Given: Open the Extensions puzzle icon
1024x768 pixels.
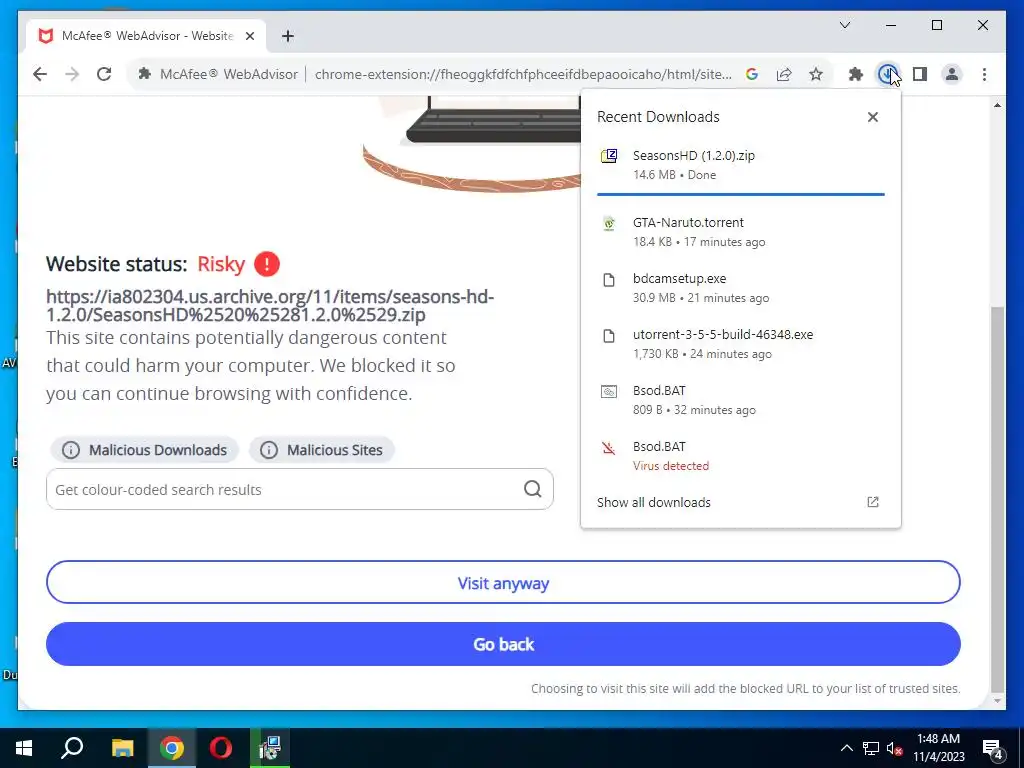Looking at the screenshot, I should coord(856,74).
